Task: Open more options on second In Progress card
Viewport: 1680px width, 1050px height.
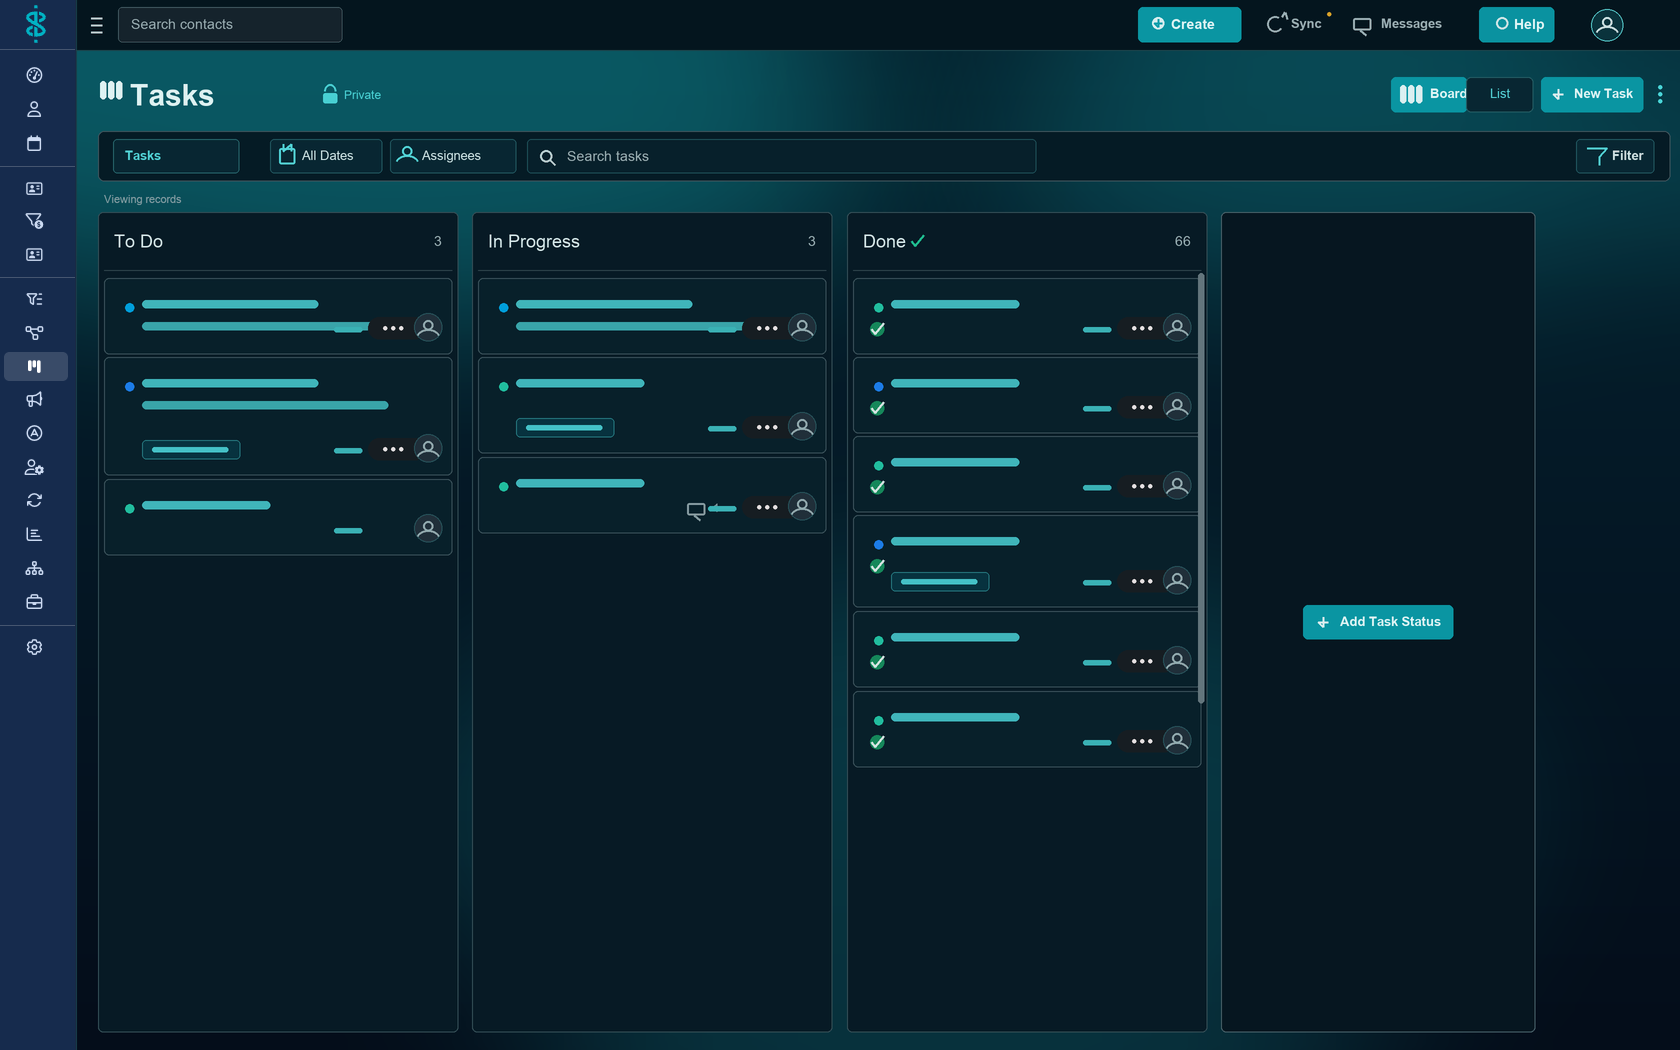Action: [767, 427]
